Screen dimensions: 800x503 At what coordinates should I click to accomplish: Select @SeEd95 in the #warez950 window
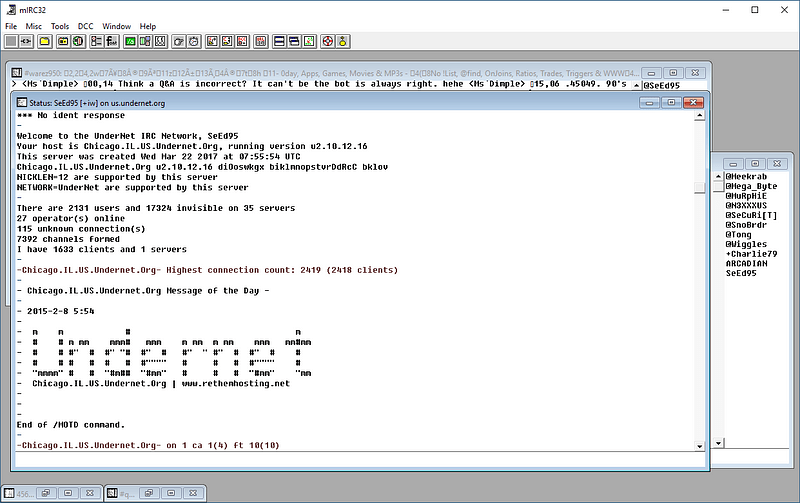pyautogui.click(x=661, y=86)
